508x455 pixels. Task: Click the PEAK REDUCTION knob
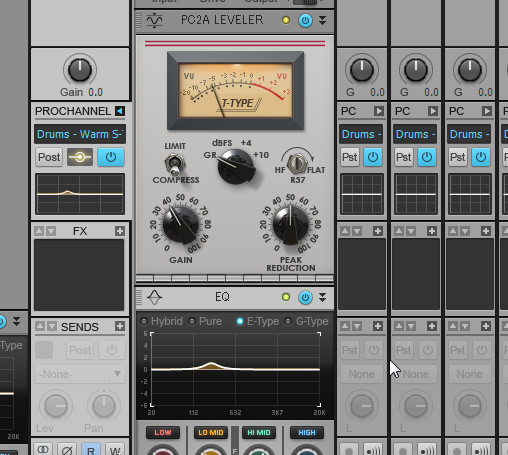pos(290,225)
